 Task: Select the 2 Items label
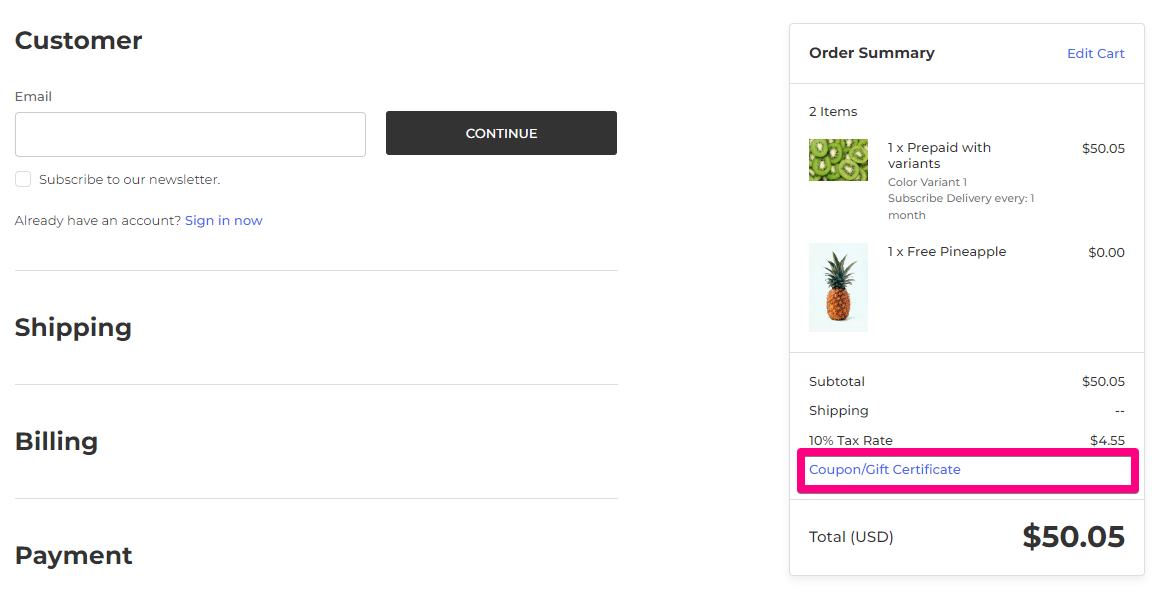833,111
